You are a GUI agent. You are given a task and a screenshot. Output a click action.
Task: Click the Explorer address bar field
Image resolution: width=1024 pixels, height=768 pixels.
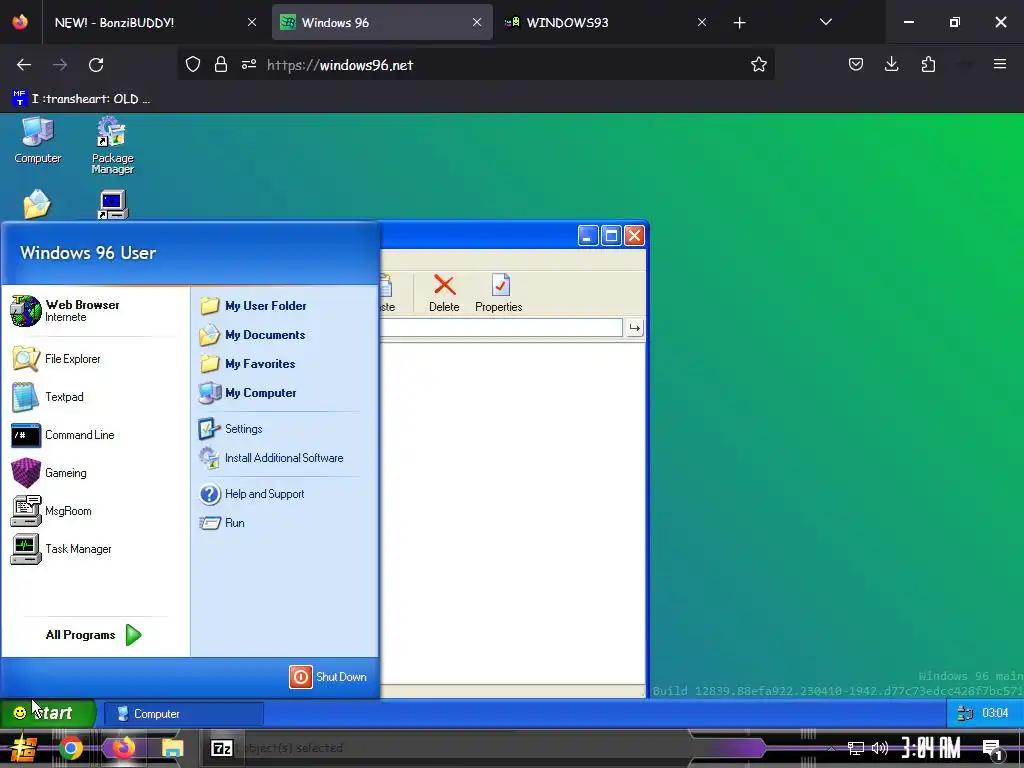tap(501, 328)
